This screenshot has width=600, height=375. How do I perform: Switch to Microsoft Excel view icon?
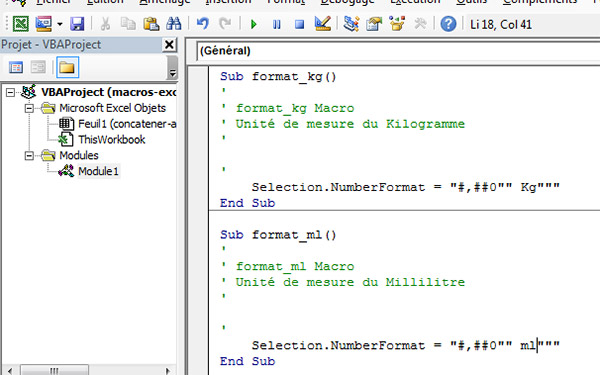(x=20, y=24)
